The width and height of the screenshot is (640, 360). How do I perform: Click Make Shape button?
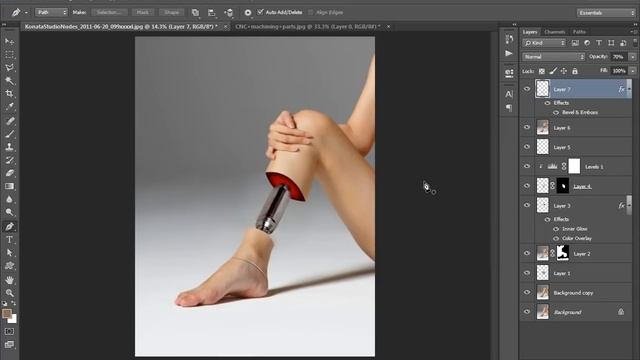tap(171, 13)
